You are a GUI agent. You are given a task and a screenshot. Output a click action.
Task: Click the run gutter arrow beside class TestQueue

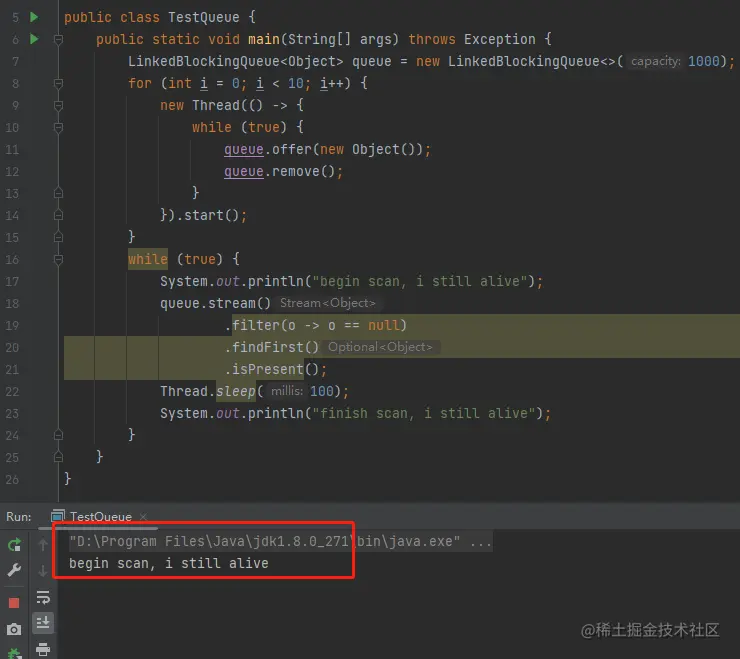click(34, 17)
